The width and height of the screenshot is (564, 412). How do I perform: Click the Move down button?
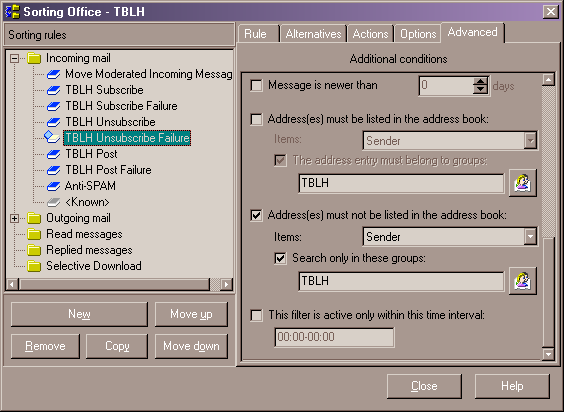click(191, 346)
